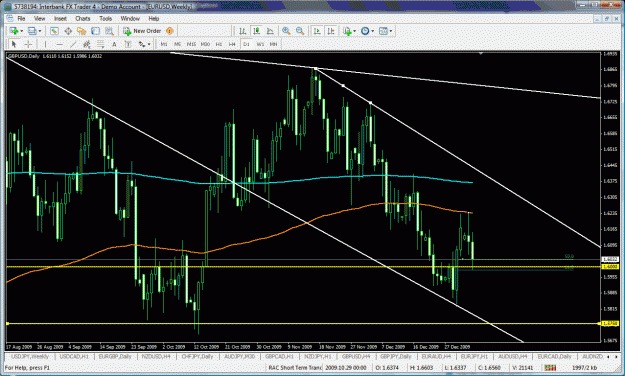Select the cursor arrow tool

click(14, 44)
